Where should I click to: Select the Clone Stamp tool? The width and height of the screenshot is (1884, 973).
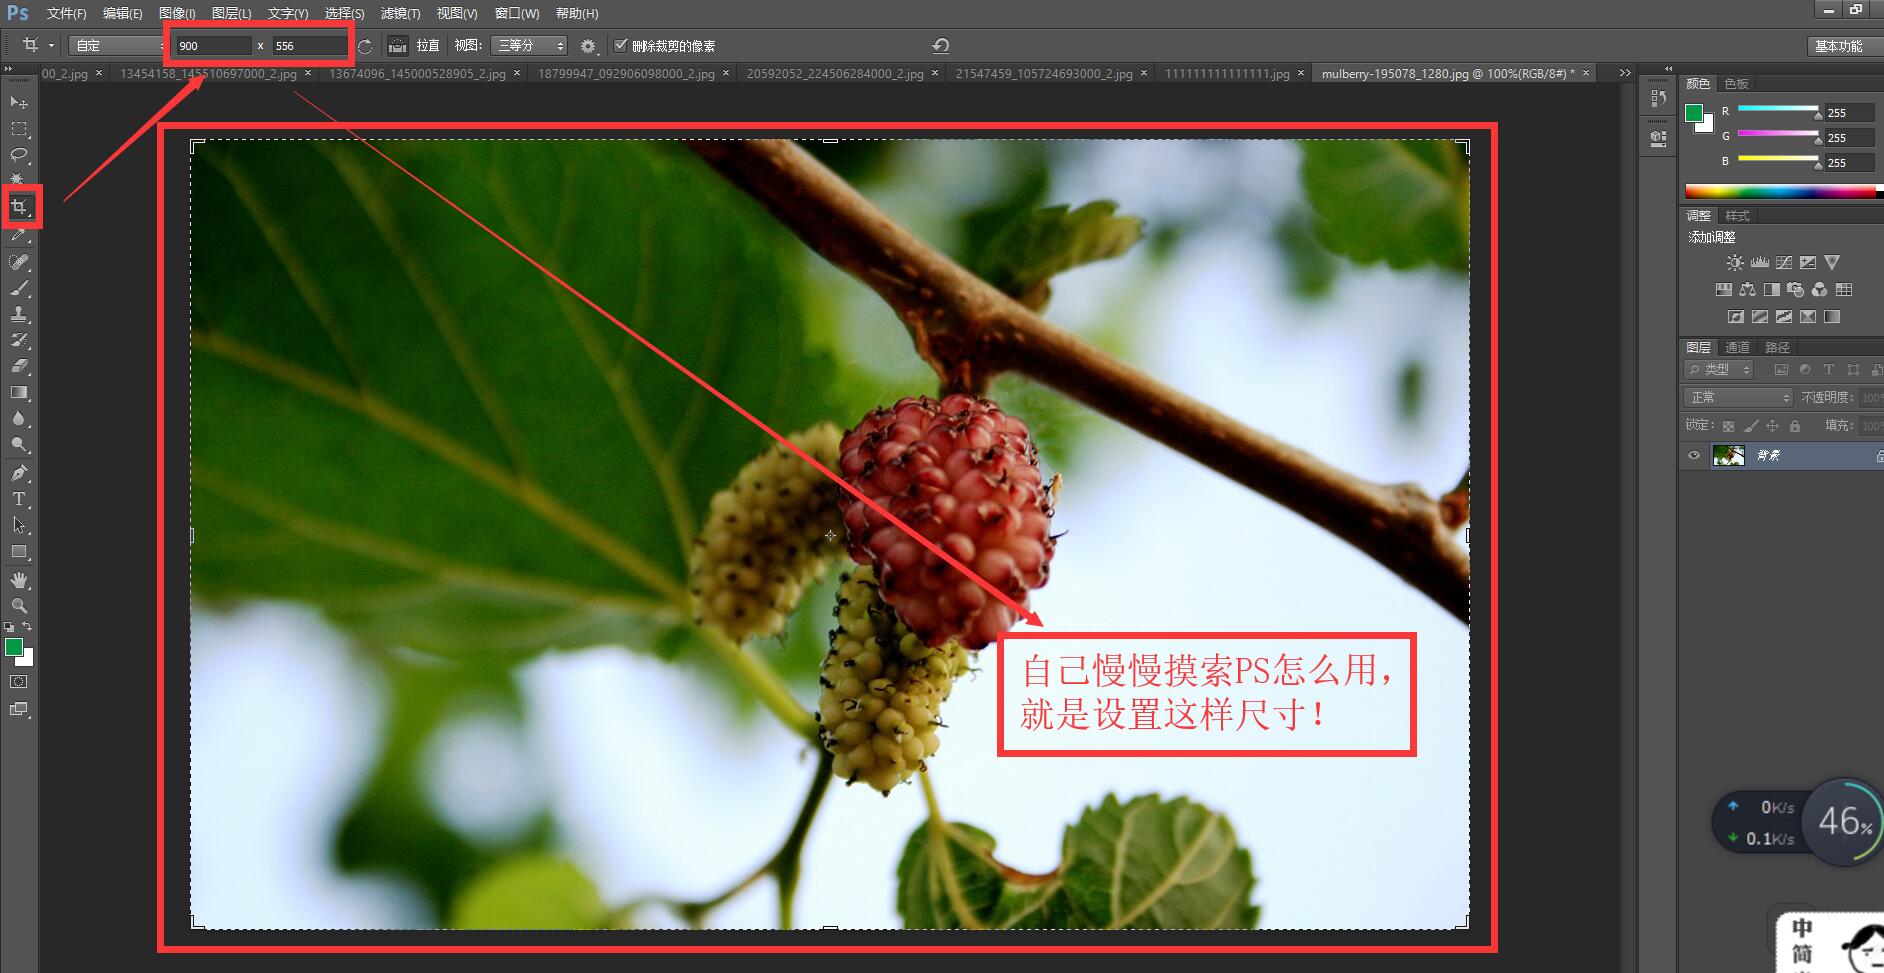point(20,315)
